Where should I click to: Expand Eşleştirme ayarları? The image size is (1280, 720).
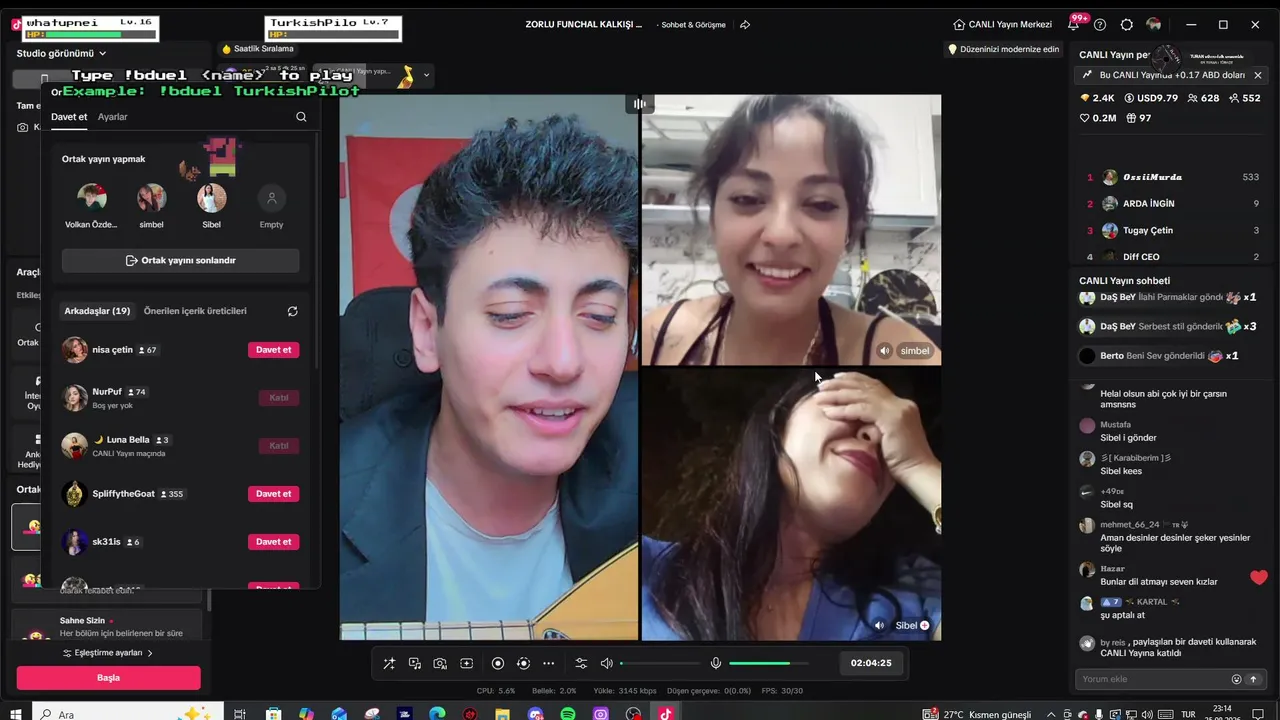[108, 653]
